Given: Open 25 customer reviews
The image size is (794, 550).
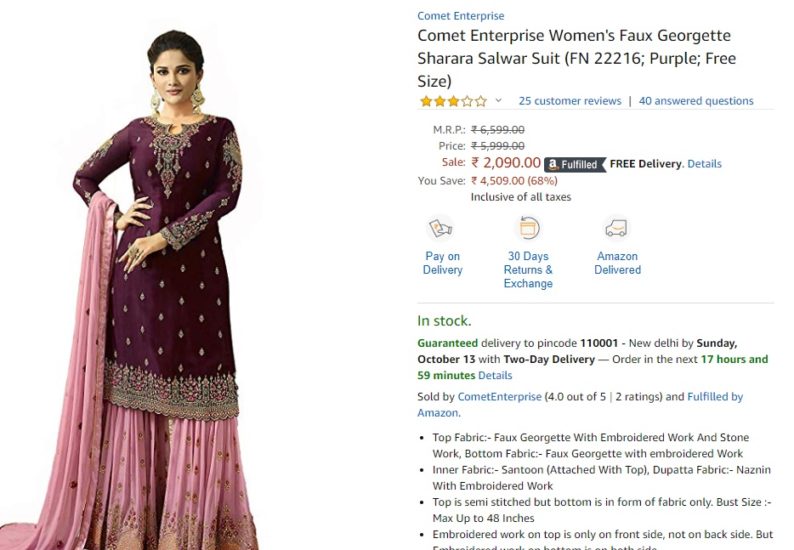Looking at the screenshot, I should [570, 101].
